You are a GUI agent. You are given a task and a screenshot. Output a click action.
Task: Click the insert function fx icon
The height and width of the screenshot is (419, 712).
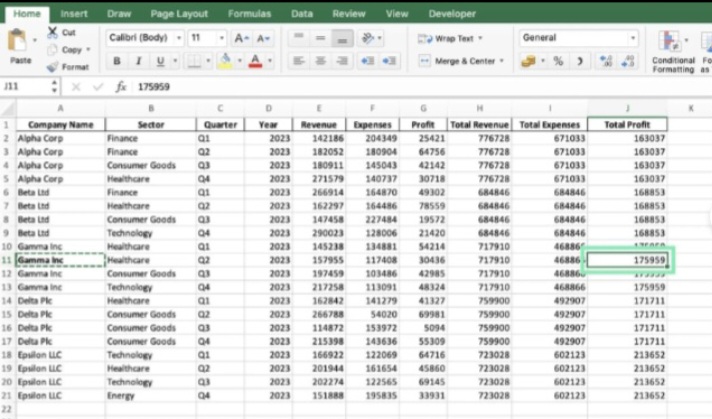click(x=121, y=87)
